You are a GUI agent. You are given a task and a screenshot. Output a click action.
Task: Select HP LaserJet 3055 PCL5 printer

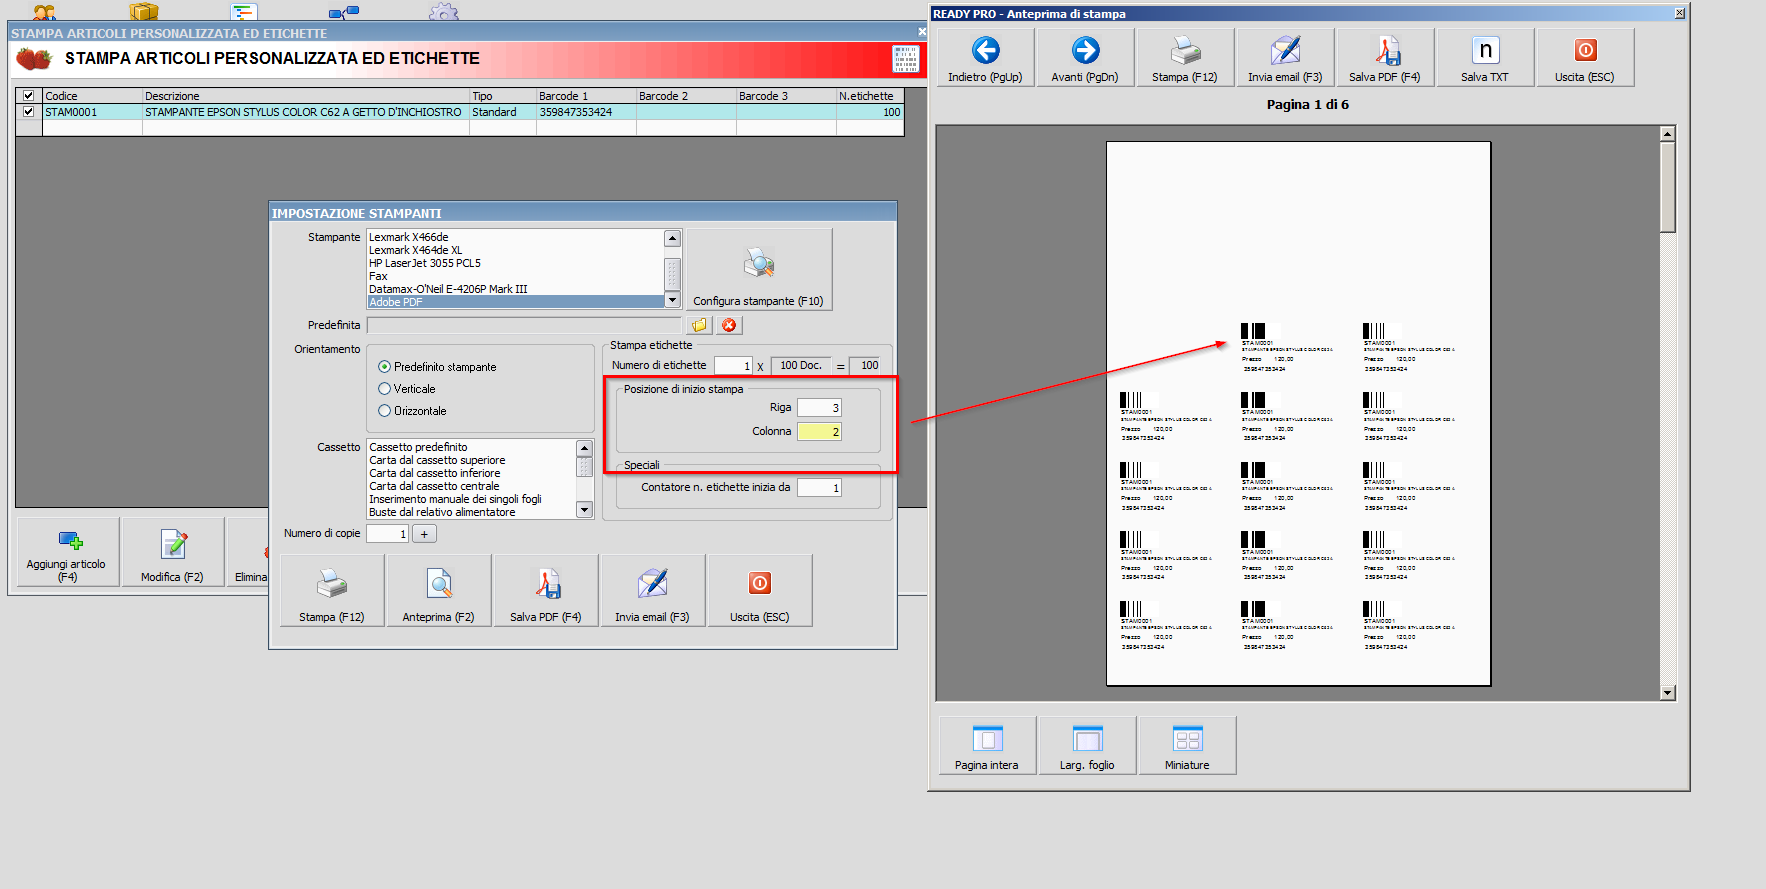(515, 263)
